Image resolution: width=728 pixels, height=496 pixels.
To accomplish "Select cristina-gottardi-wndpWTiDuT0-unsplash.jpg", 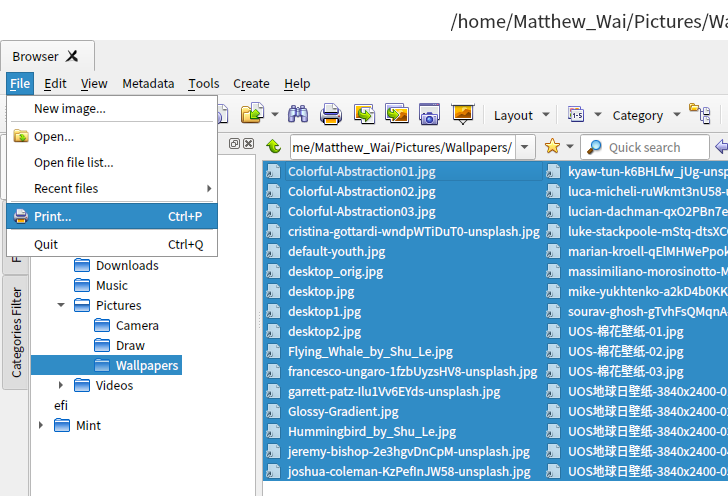I will [x=414, y=232].
